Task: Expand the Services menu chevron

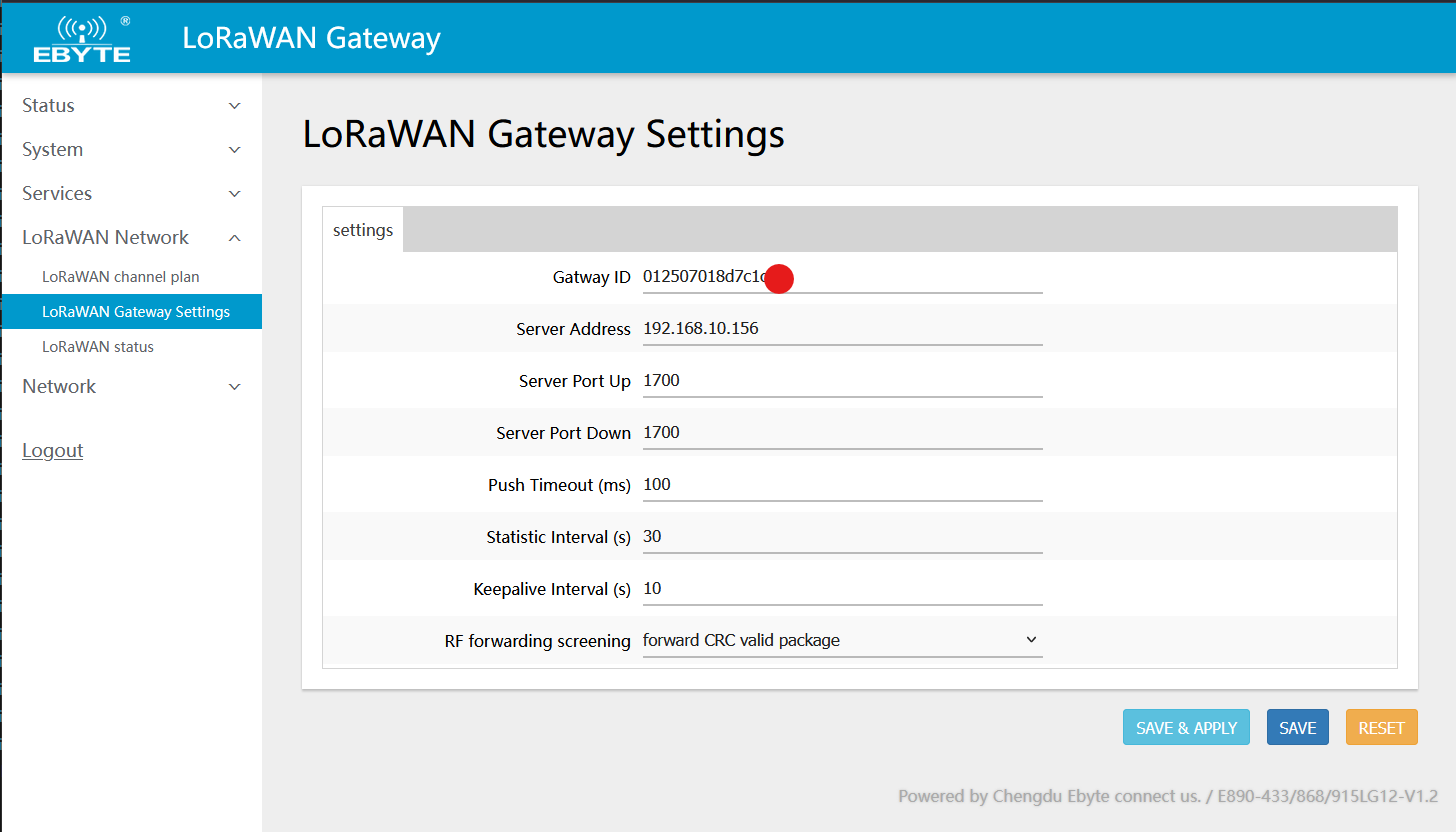Action: (234, 194)
